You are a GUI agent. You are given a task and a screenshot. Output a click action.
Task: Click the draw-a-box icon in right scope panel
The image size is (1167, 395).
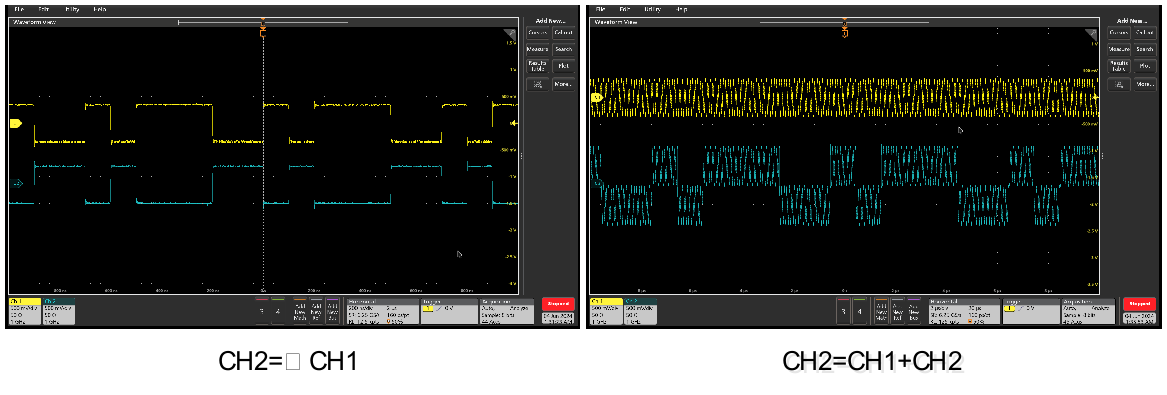1119,84
